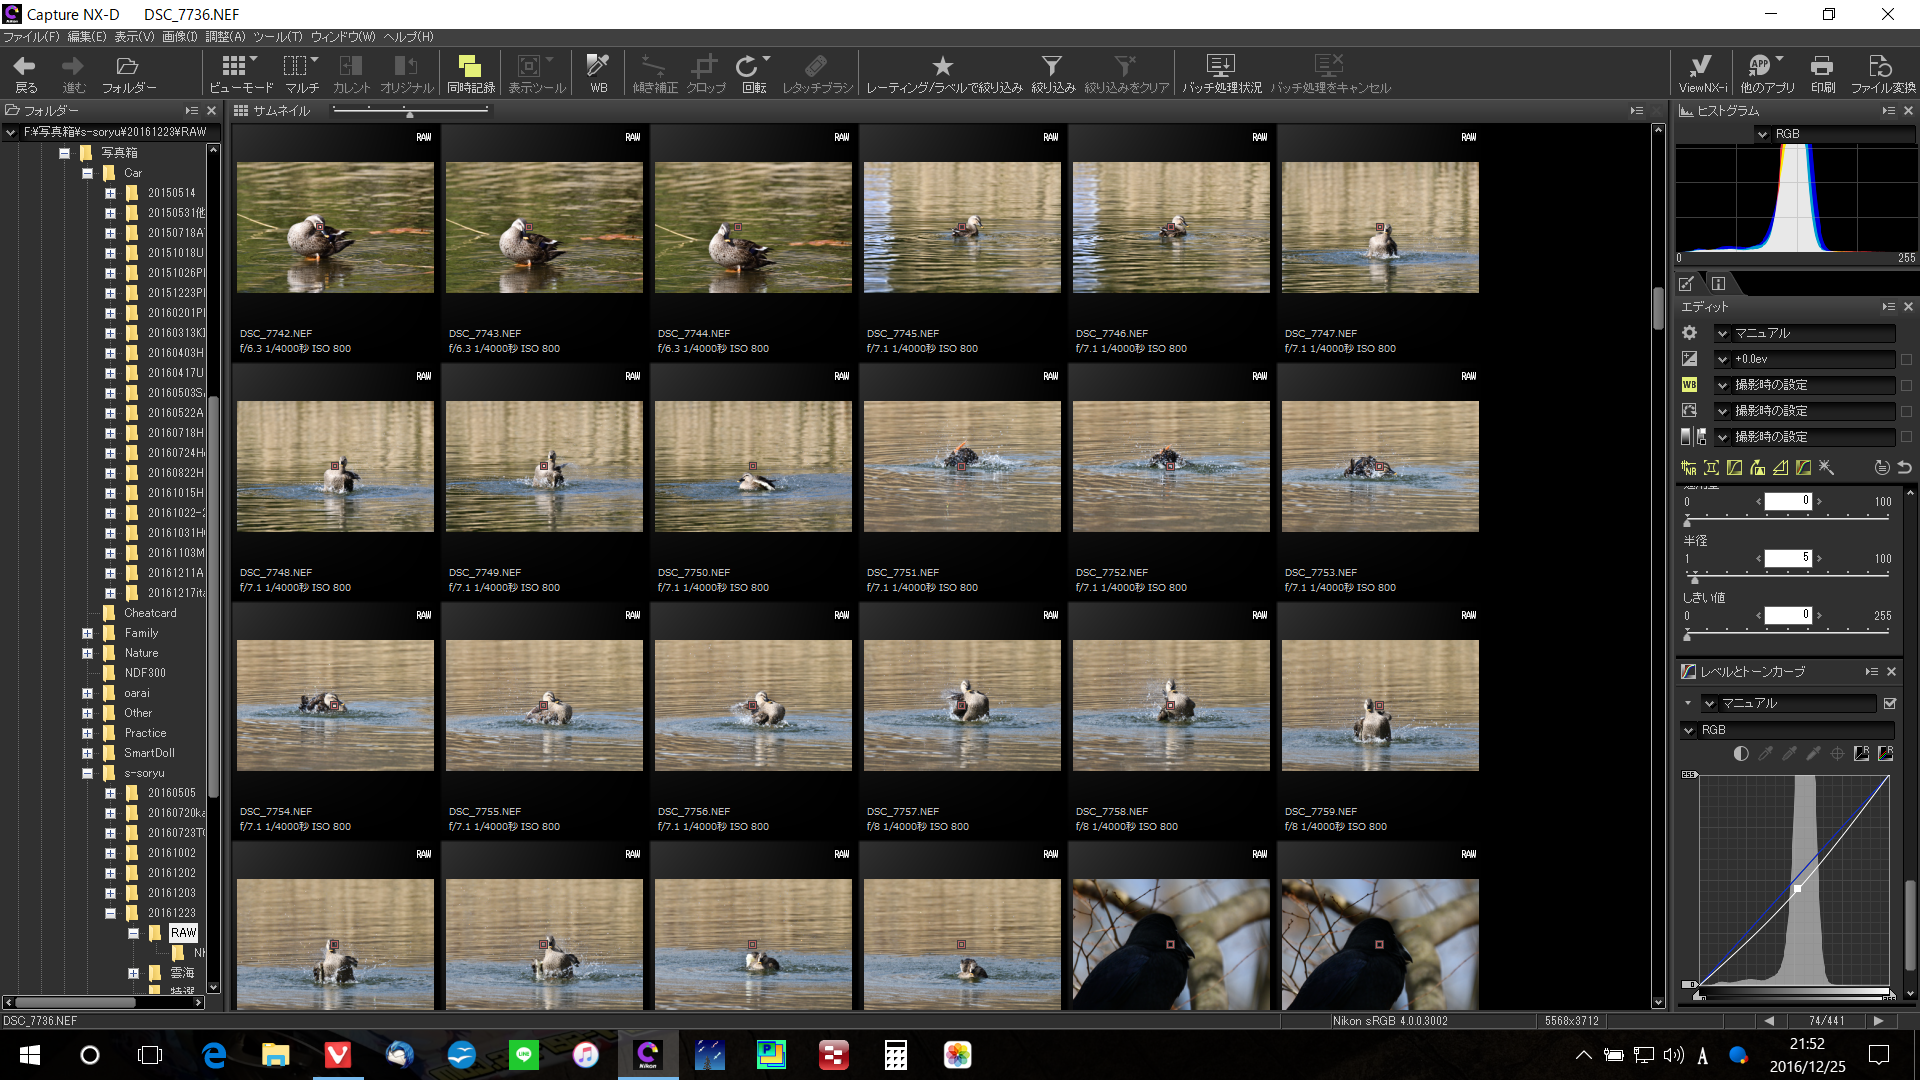The height and width of the screenshot is (1080, 1920).
Task: Open the ウィンドウ(W) menu
Action: point(342,37)
